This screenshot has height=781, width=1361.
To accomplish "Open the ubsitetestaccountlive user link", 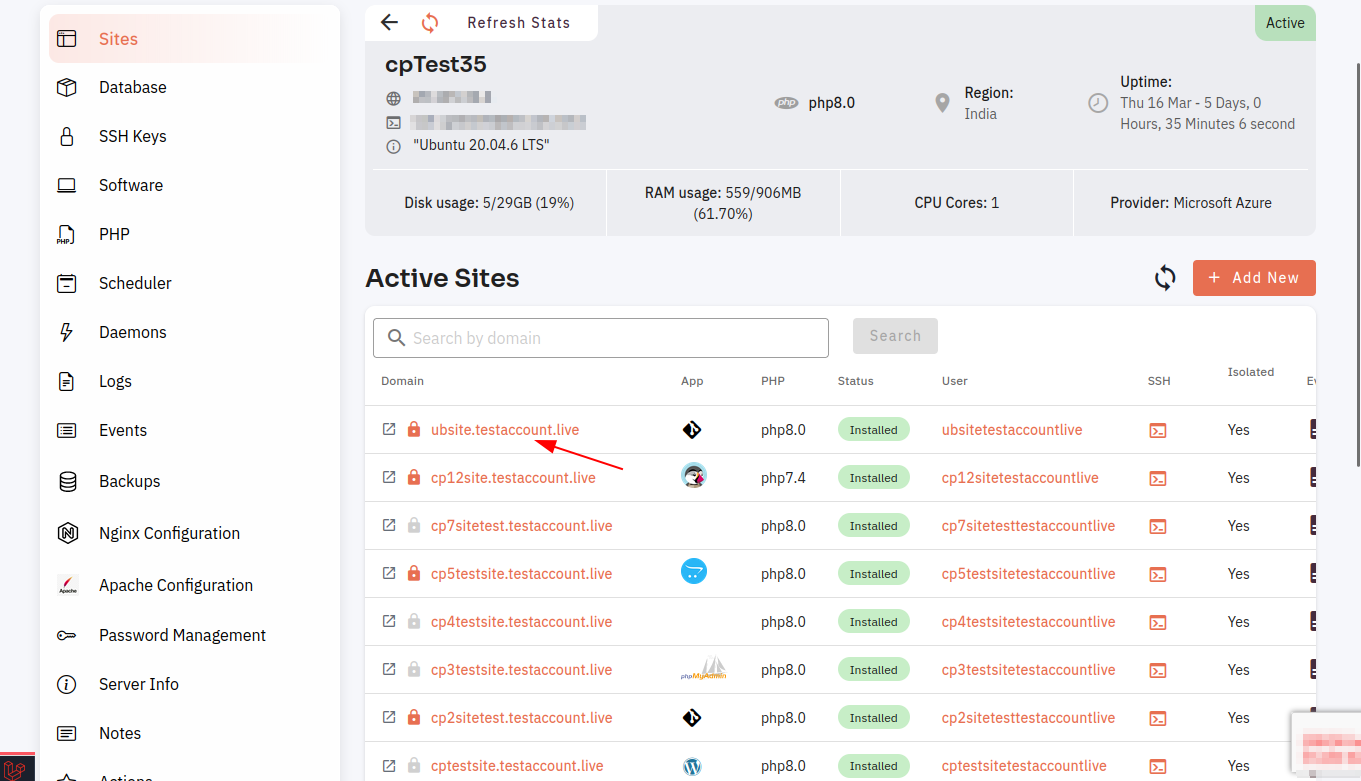I will point(1012,430).
